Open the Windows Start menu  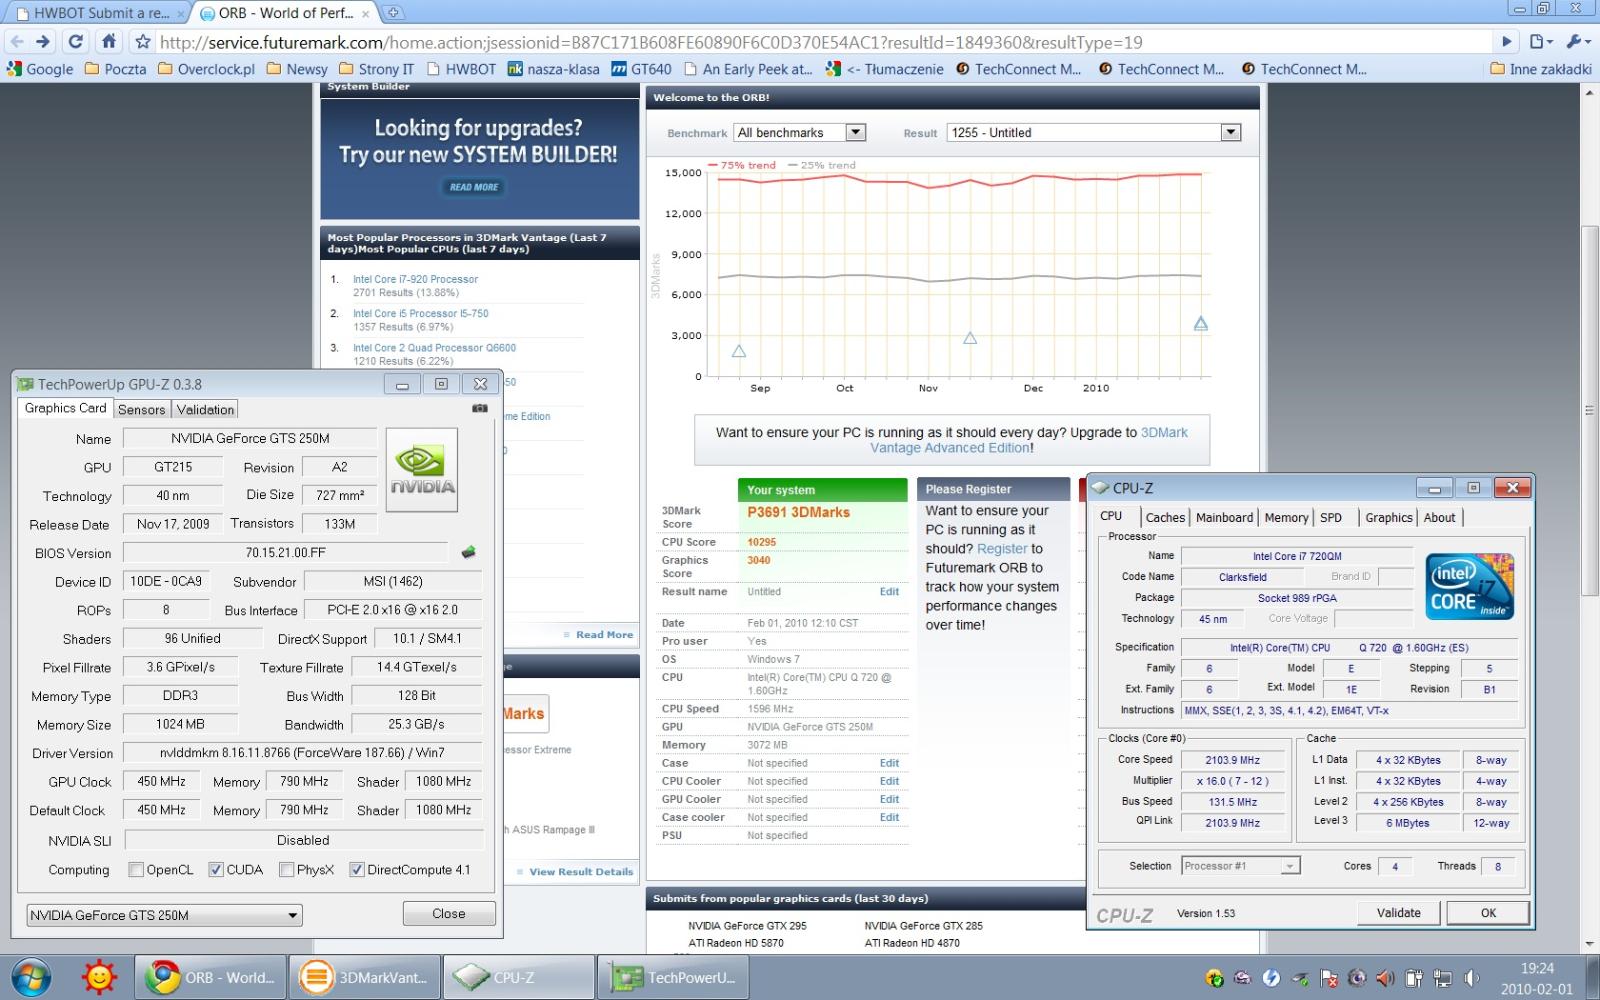click(x=33, y=977)
